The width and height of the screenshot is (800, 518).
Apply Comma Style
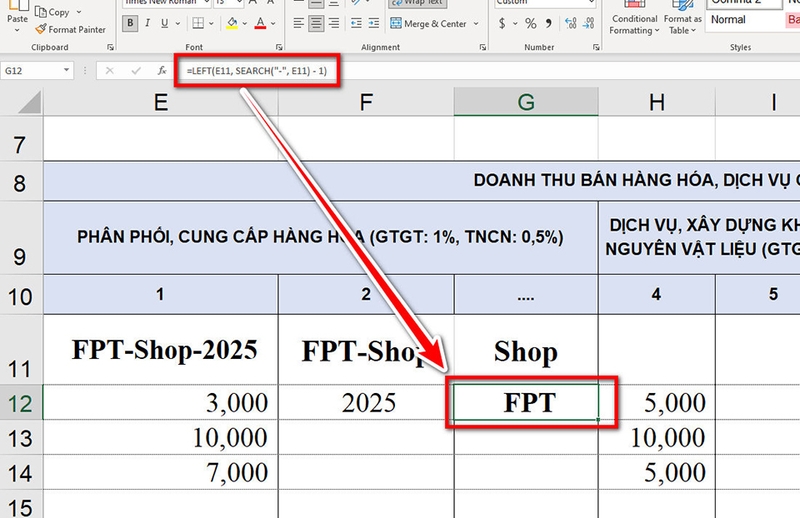point(548,23)
